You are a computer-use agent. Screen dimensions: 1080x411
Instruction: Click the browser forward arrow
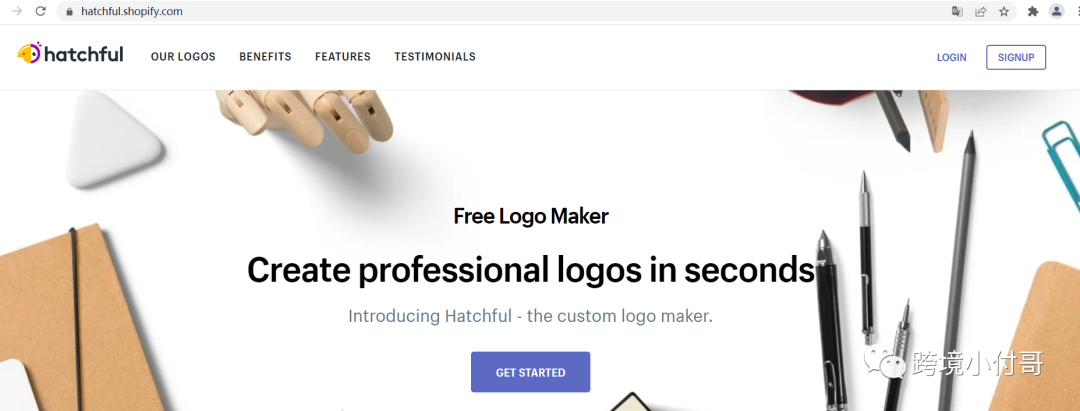pyautogui.click(x=17, y=11)
